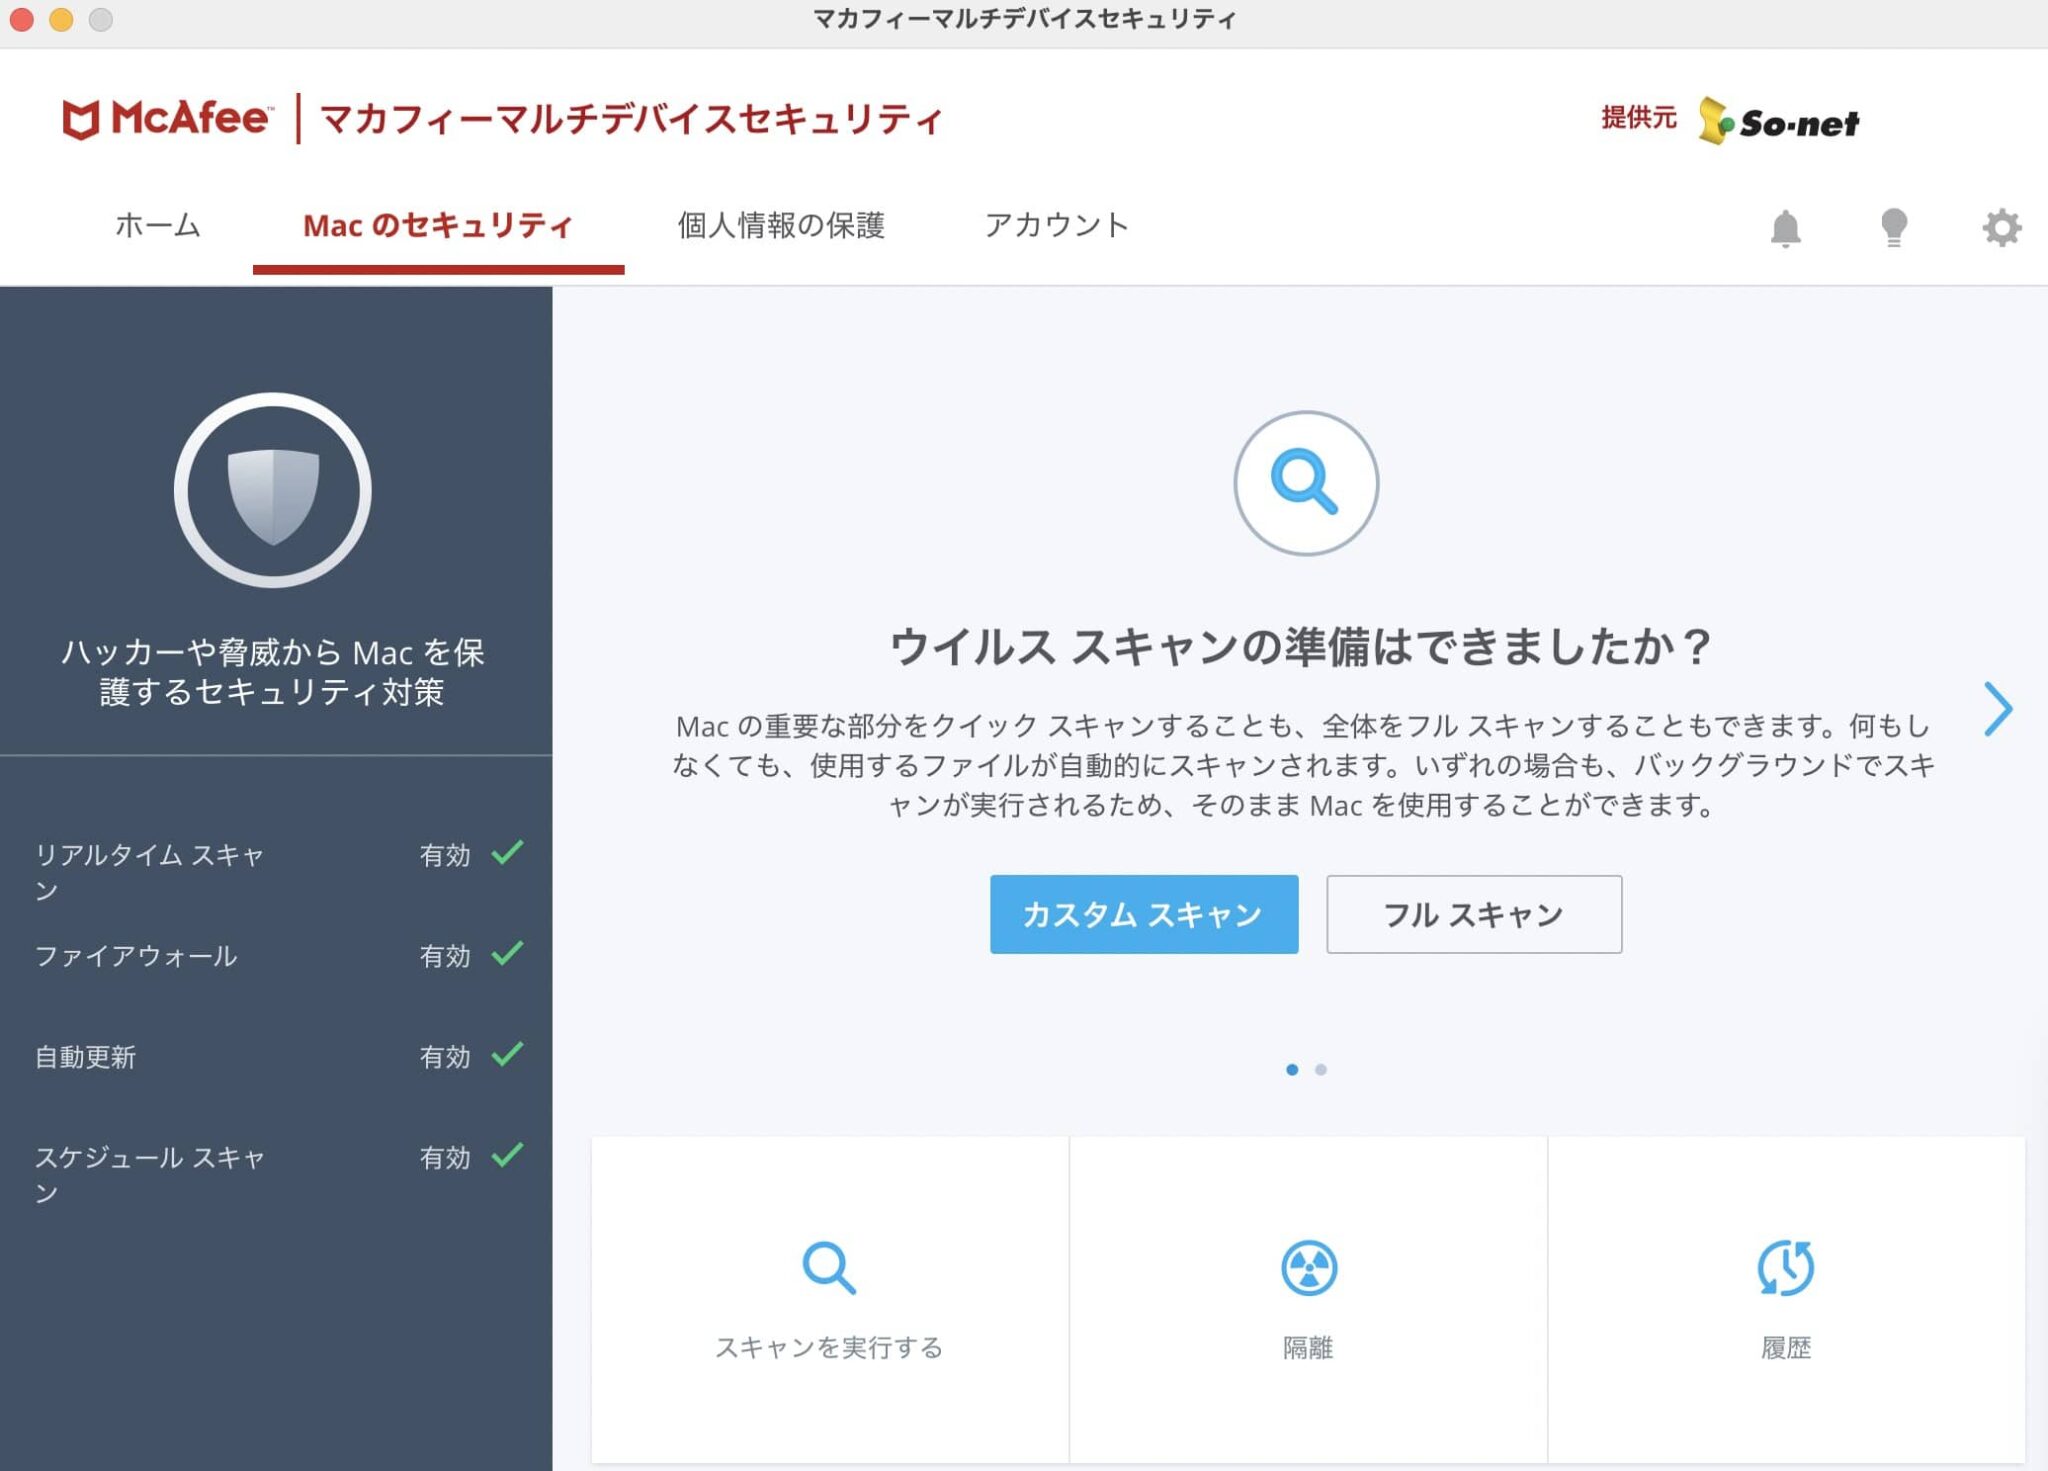
Task: Switch to the ホーム tab
Action: click(158, 225)
